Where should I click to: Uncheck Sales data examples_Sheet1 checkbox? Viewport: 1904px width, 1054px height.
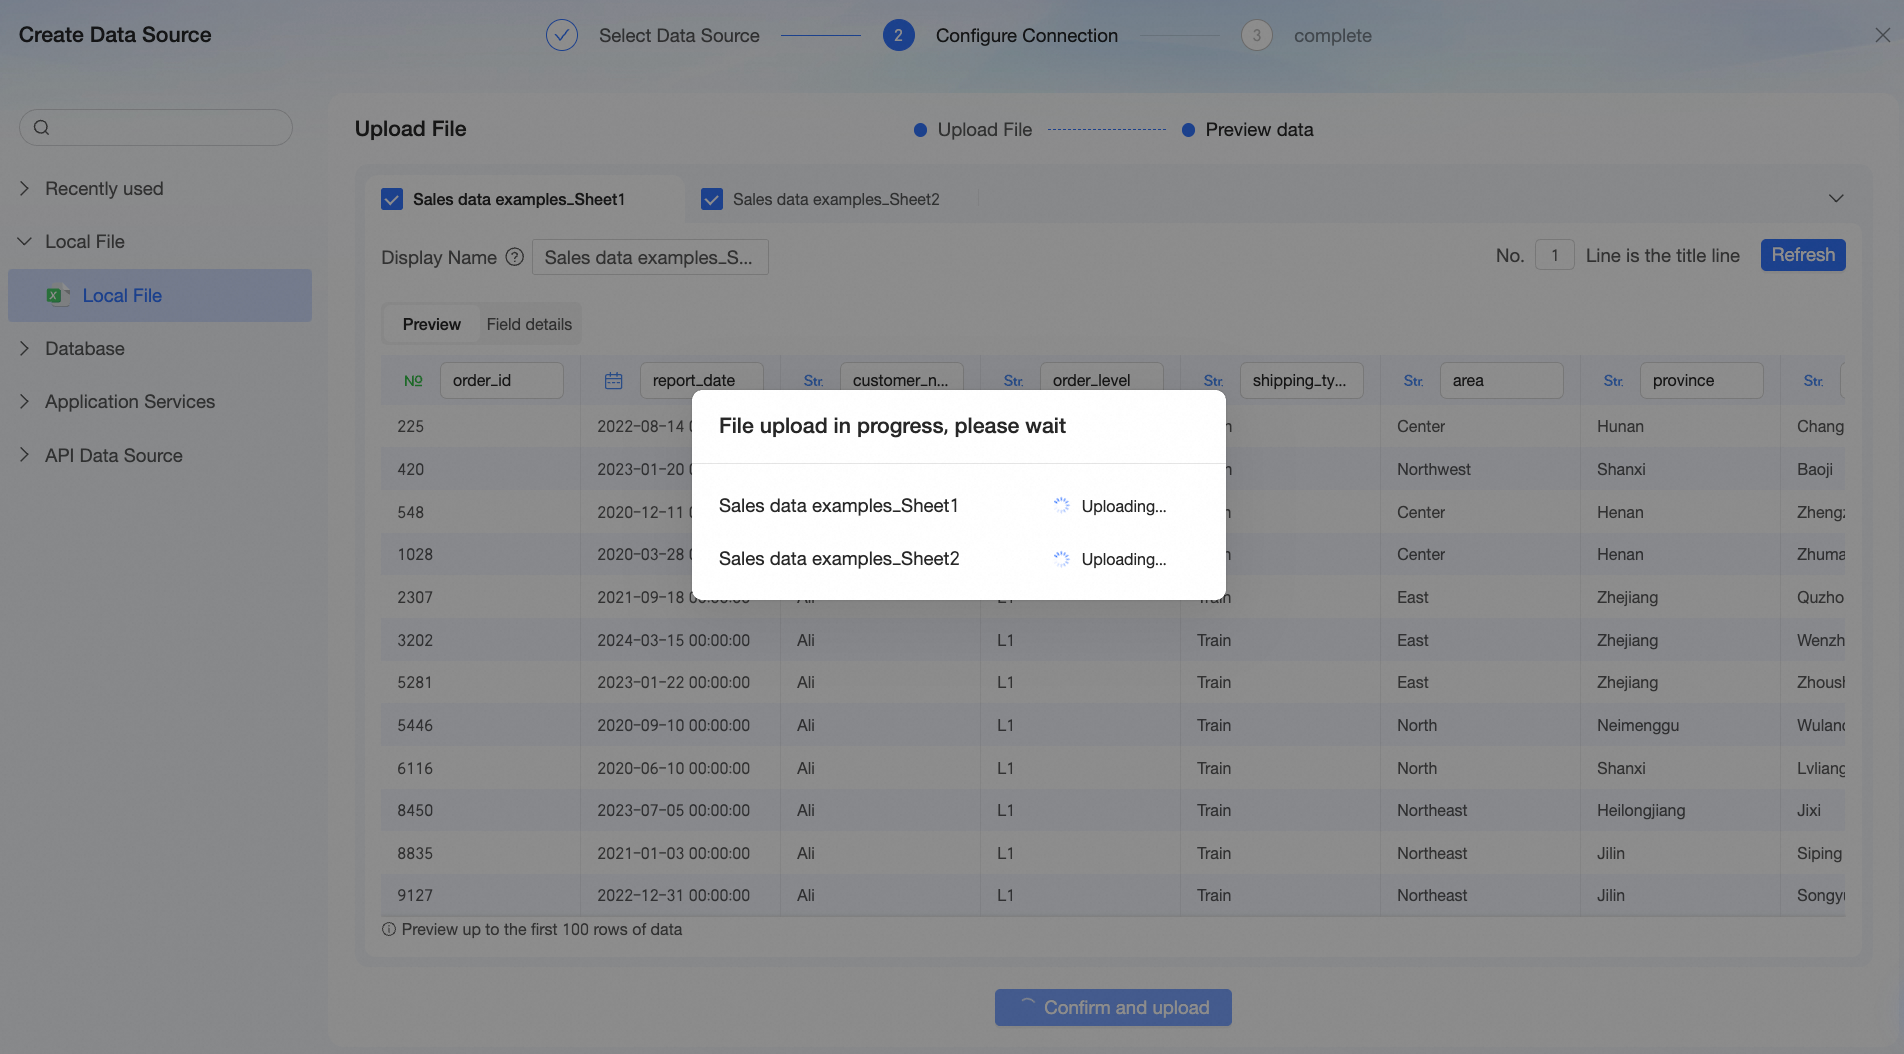[392, 199]
